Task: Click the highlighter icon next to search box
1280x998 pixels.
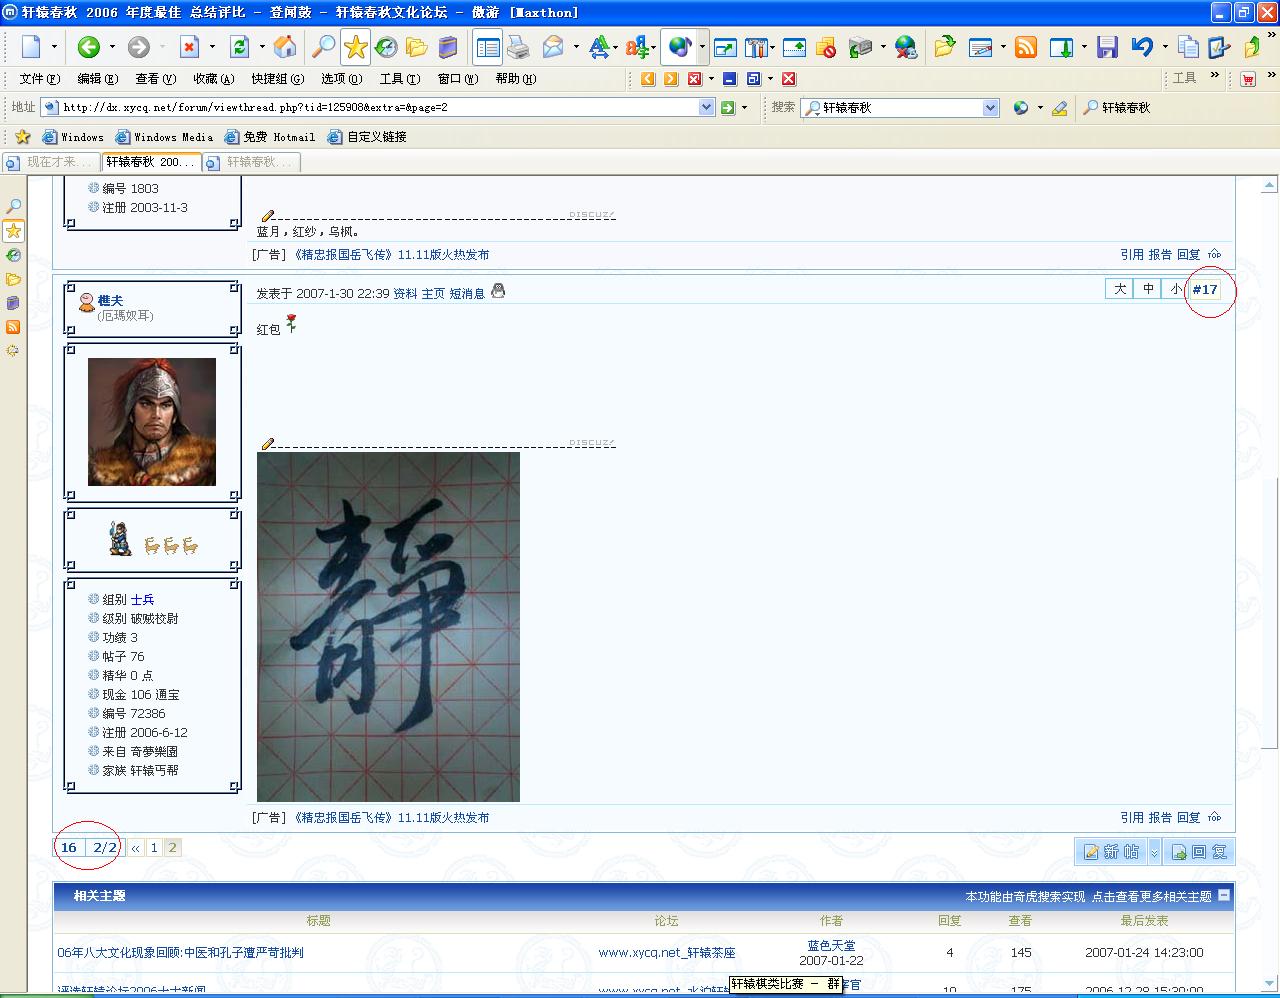Action: pos(1060,108)
